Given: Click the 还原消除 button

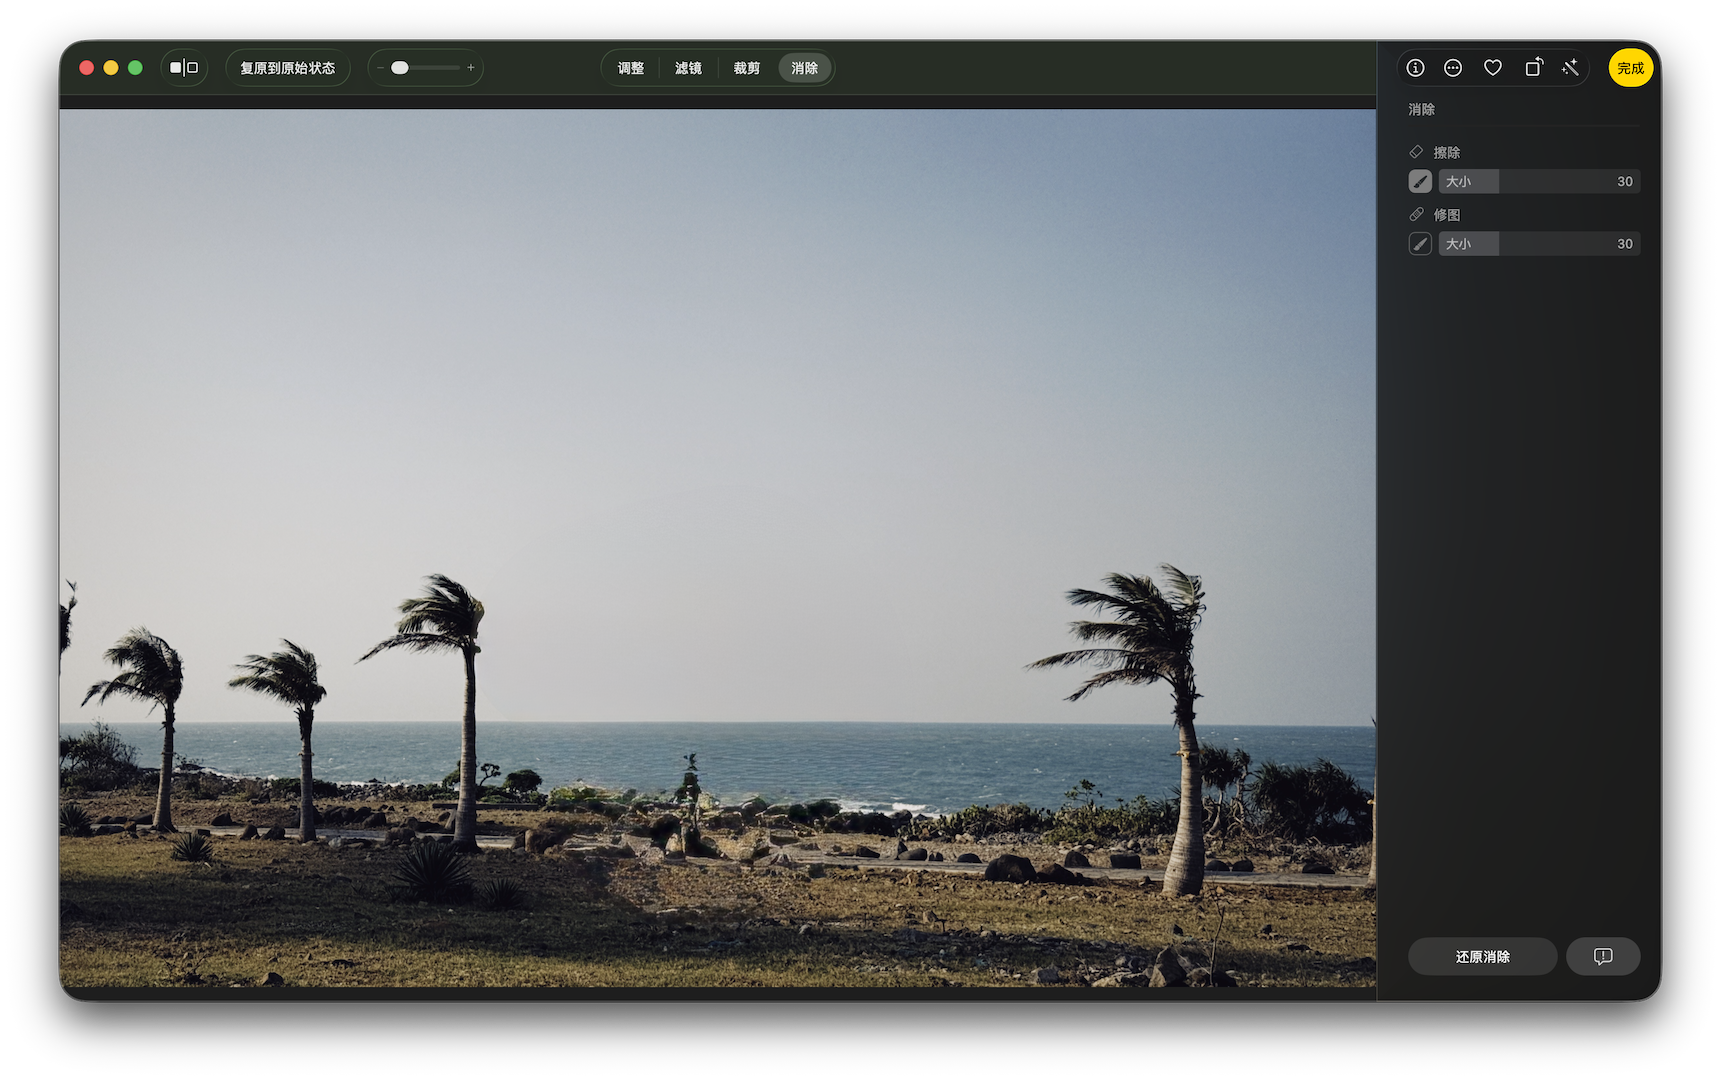Looking at the screenshot, I should tap(1482, 957).
